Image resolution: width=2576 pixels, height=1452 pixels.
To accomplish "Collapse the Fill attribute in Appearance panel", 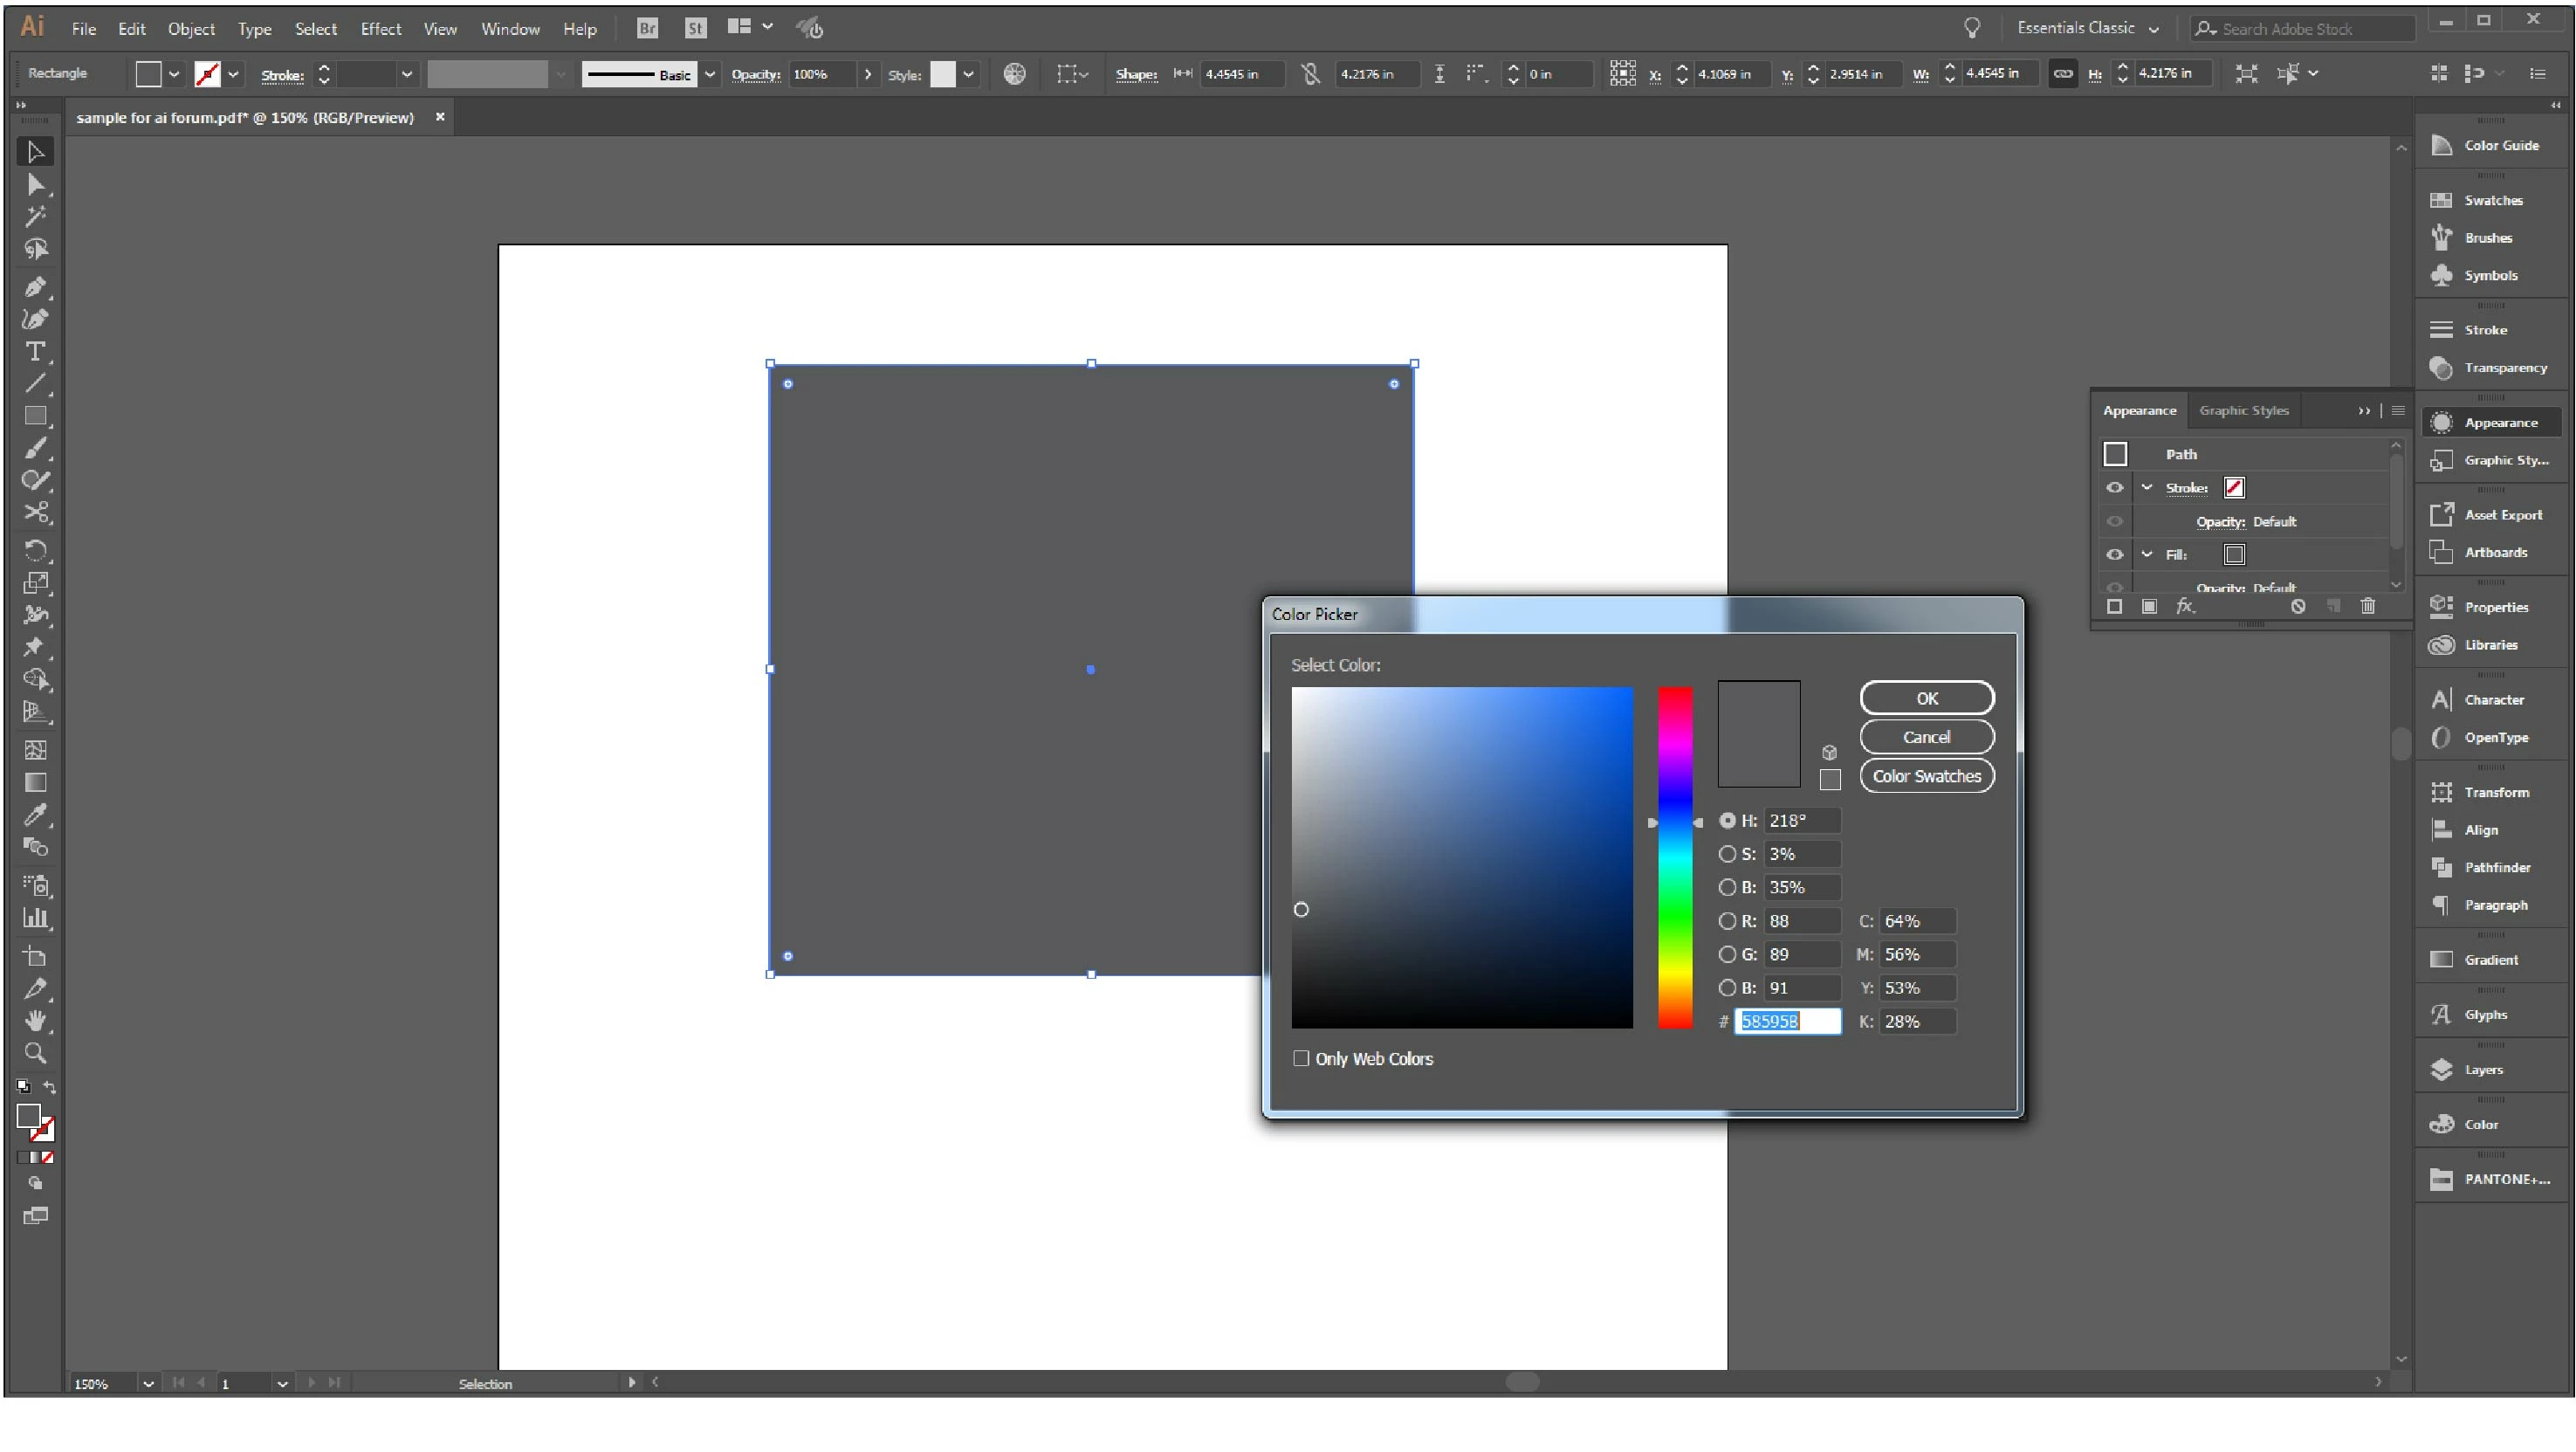I will (2147, 554).
